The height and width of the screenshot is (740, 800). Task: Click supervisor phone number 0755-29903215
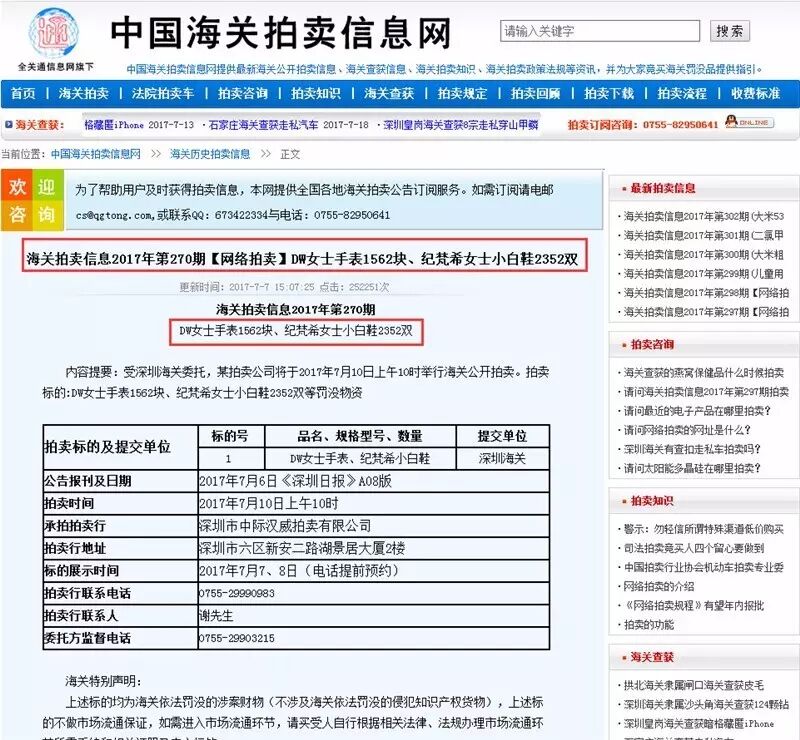tap(237, 638)
